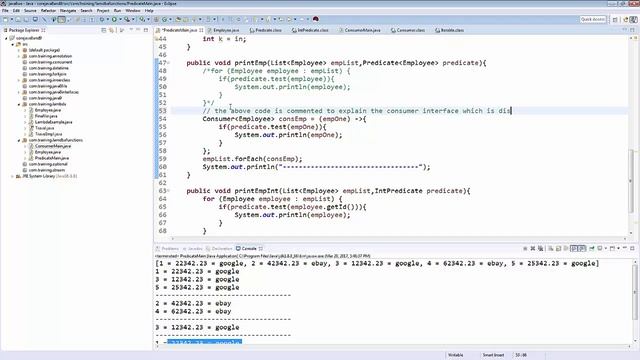Click the Open Perspective icon near Quick Access
Screen dimensions: 640x360
615,19
